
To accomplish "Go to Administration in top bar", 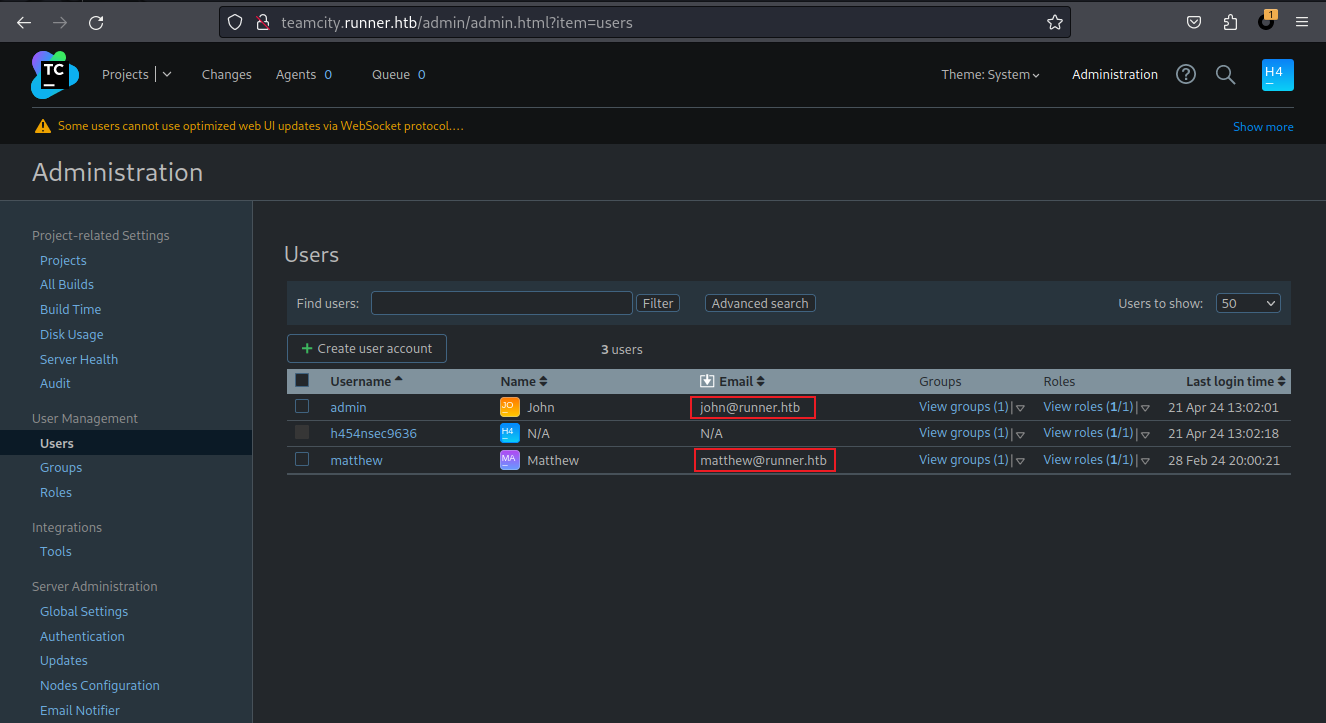I will tap(1115, 74).
